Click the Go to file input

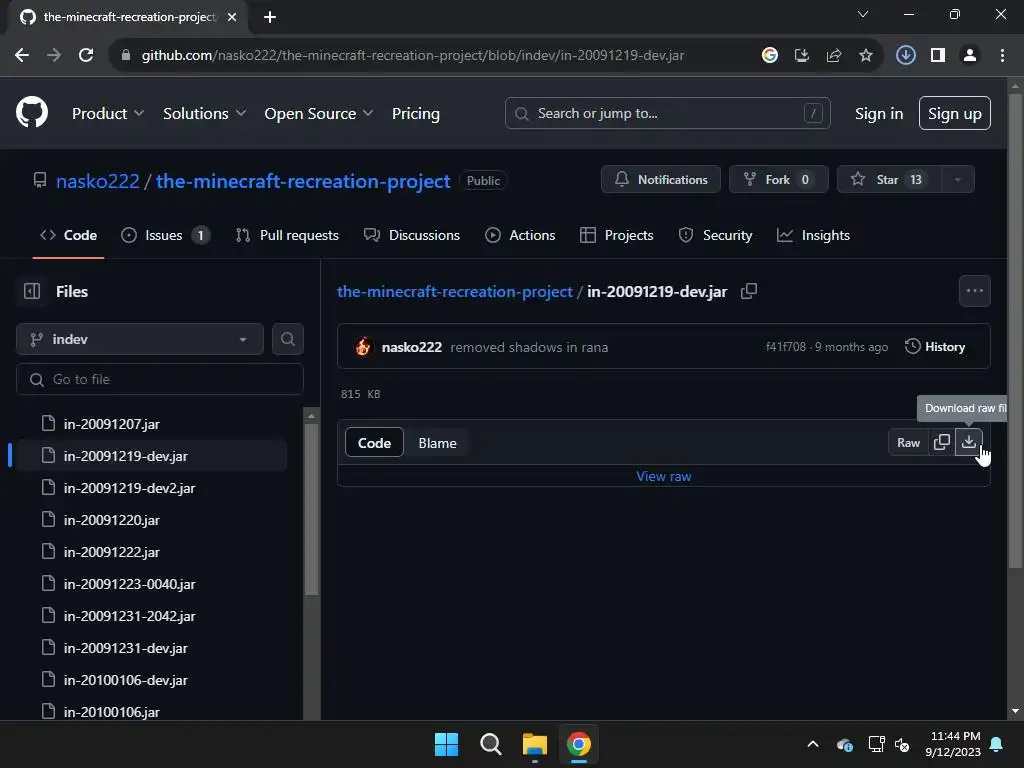[x=160, y=379]
